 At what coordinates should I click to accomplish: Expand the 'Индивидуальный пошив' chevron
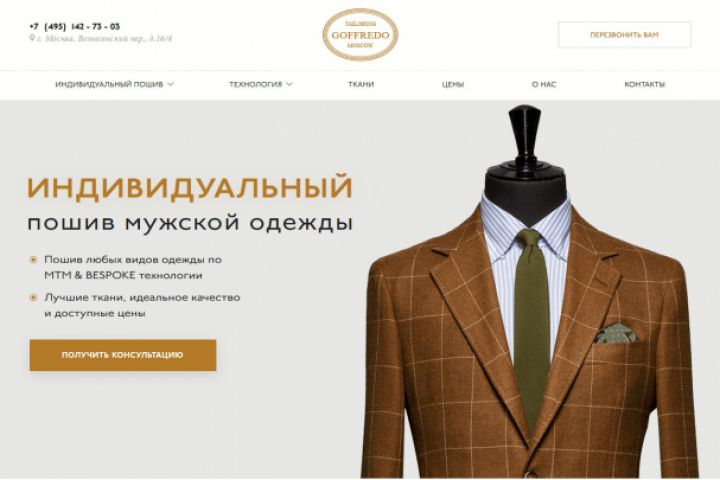pos(170,84)
